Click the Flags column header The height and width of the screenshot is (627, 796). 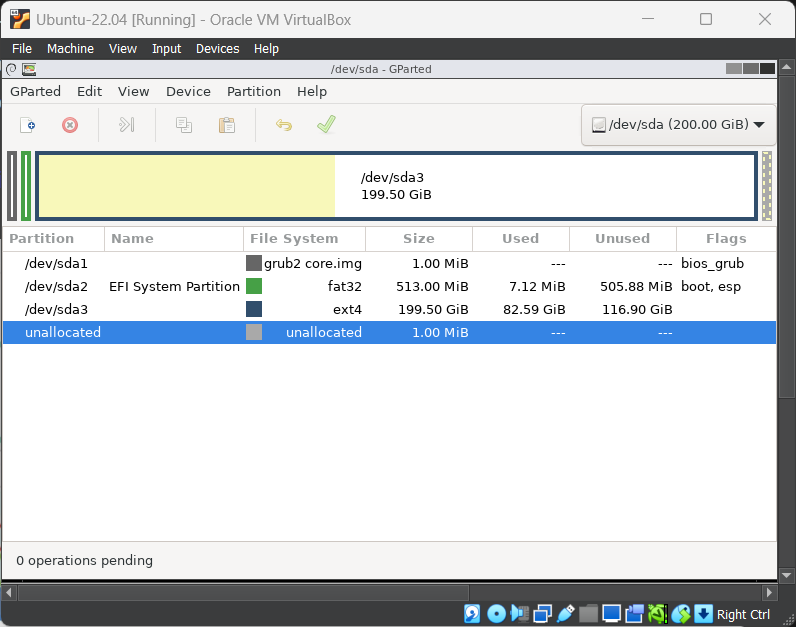click(726, 239)
